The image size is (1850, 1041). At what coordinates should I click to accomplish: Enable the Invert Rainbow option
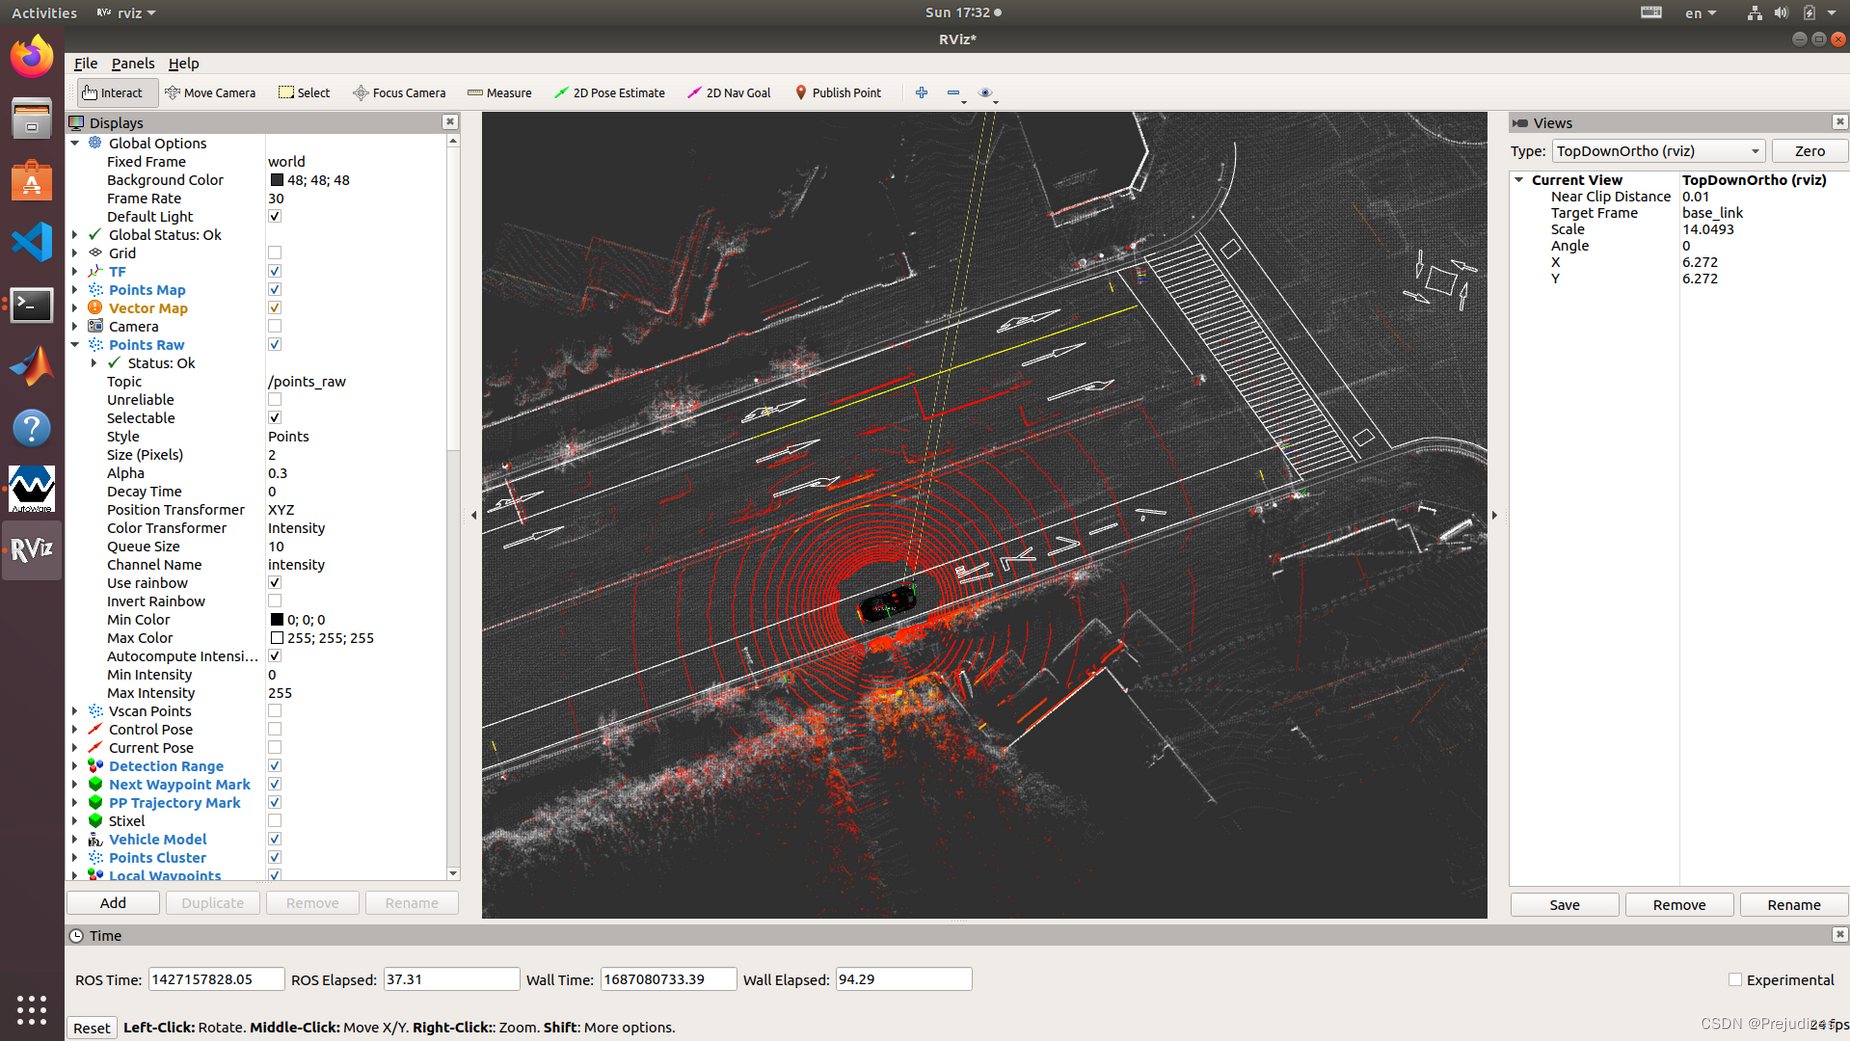[x=274, y=600]
